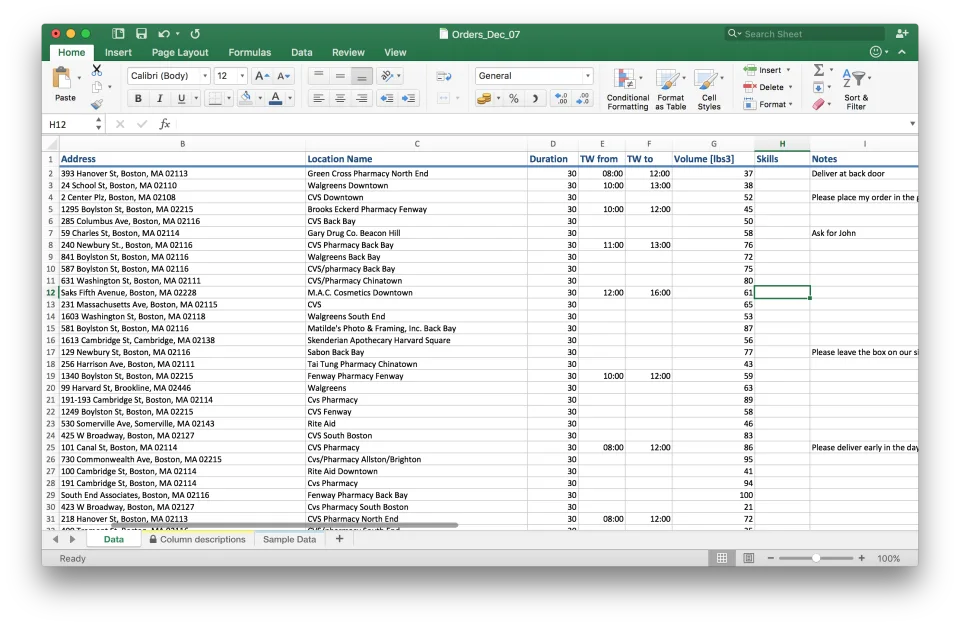Increase decimal places
Viewport: 960px width, 626px height.
(561, 98)
